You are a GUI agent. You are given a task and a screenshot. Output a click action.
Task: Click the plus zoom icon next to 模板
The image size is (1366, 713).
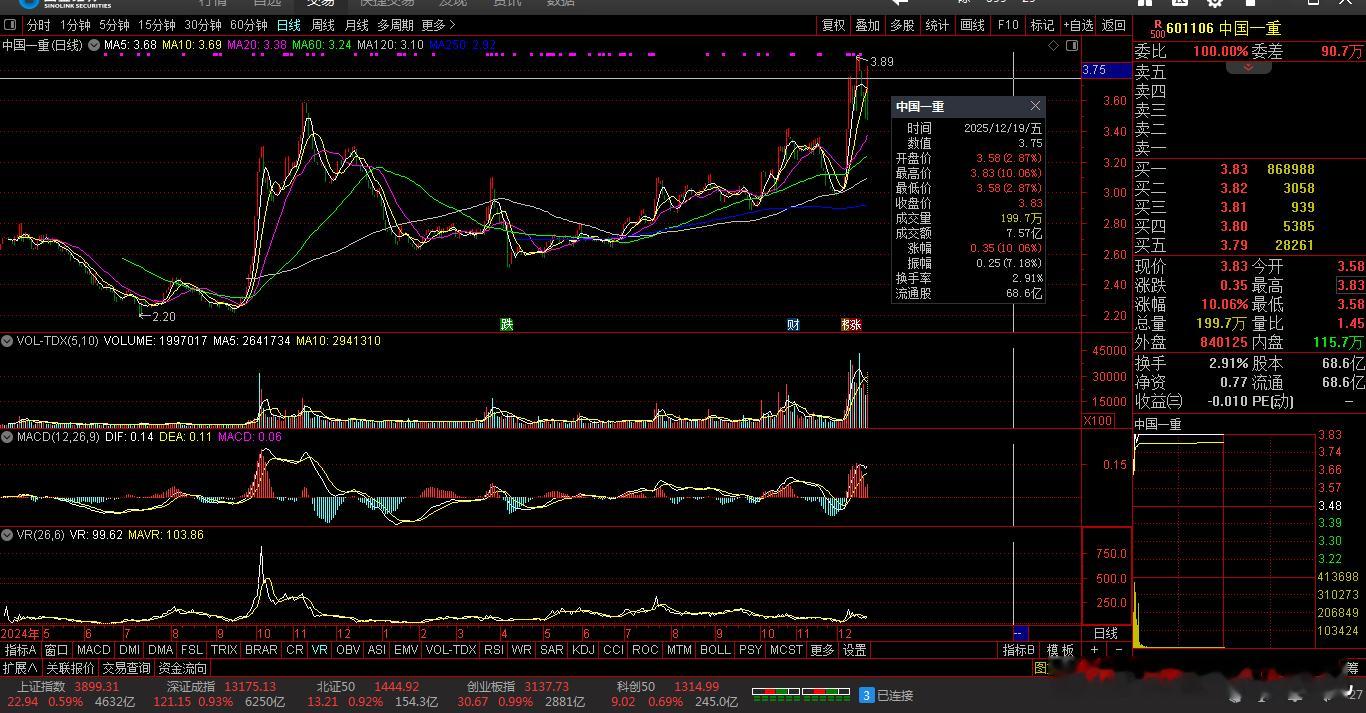(1094, 650)
